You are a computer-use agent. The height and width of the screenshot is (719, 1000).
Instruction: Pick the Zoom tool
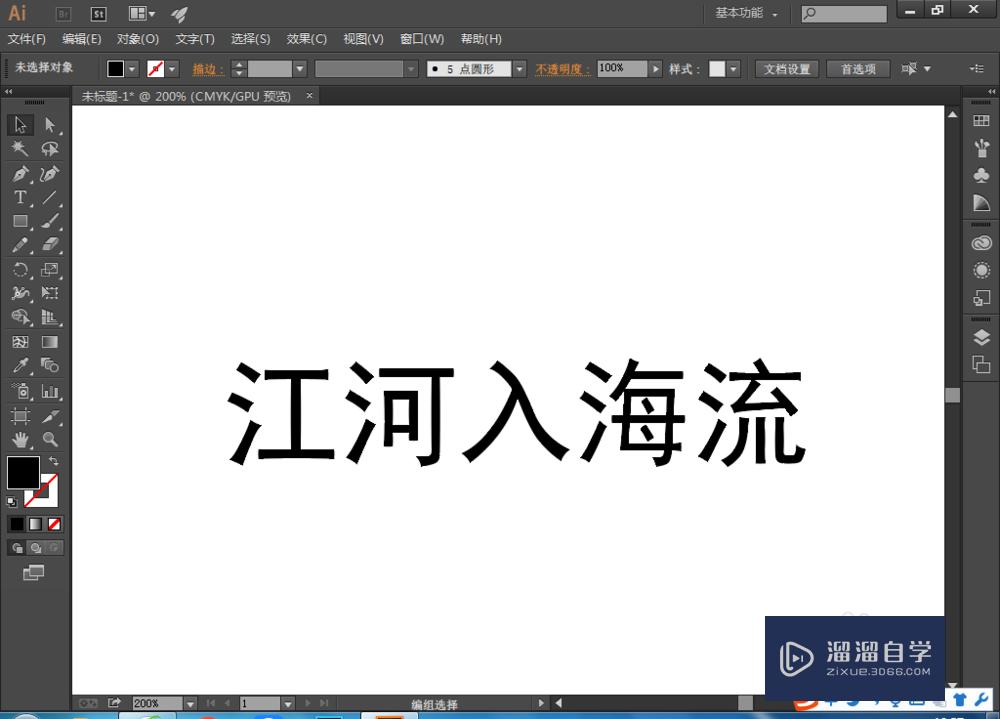pyautogui.click(x=50, y=439)
